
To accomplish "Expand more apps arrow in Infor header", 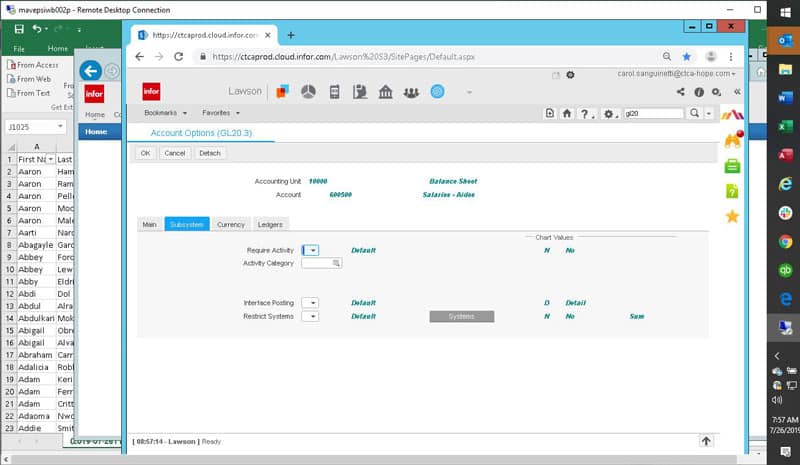I will (x=469, y=92).
